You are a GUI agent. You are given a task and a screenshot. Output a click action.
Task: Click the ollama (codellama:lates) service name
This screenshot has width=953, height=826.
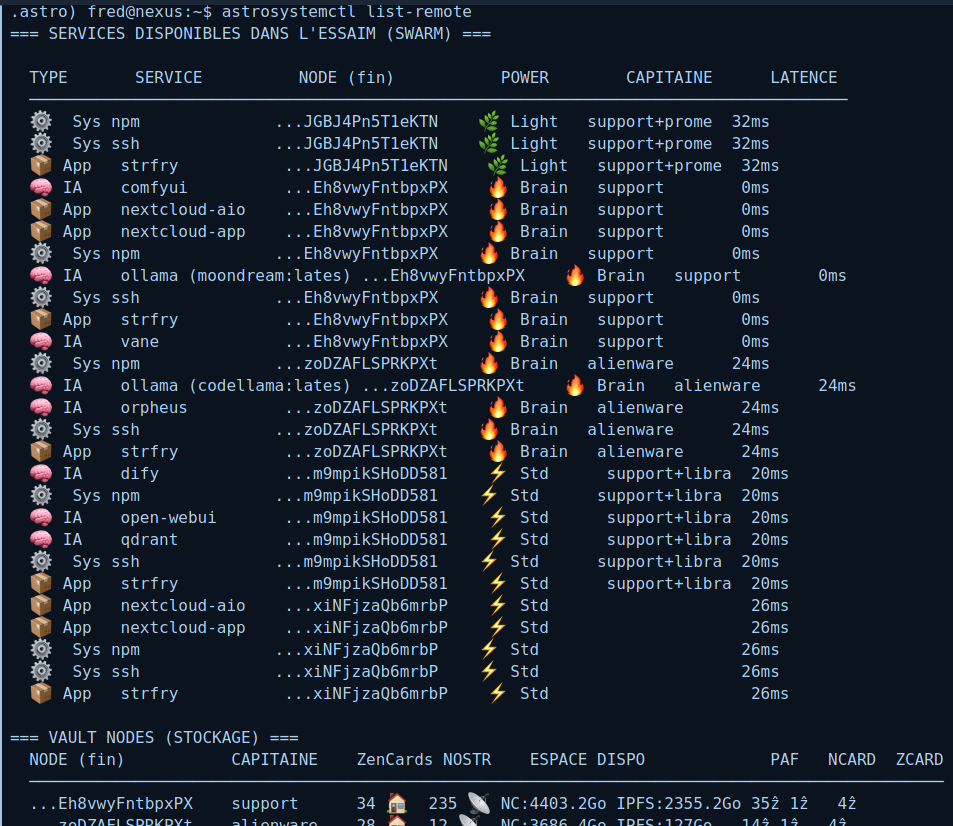tap(235, 385)
